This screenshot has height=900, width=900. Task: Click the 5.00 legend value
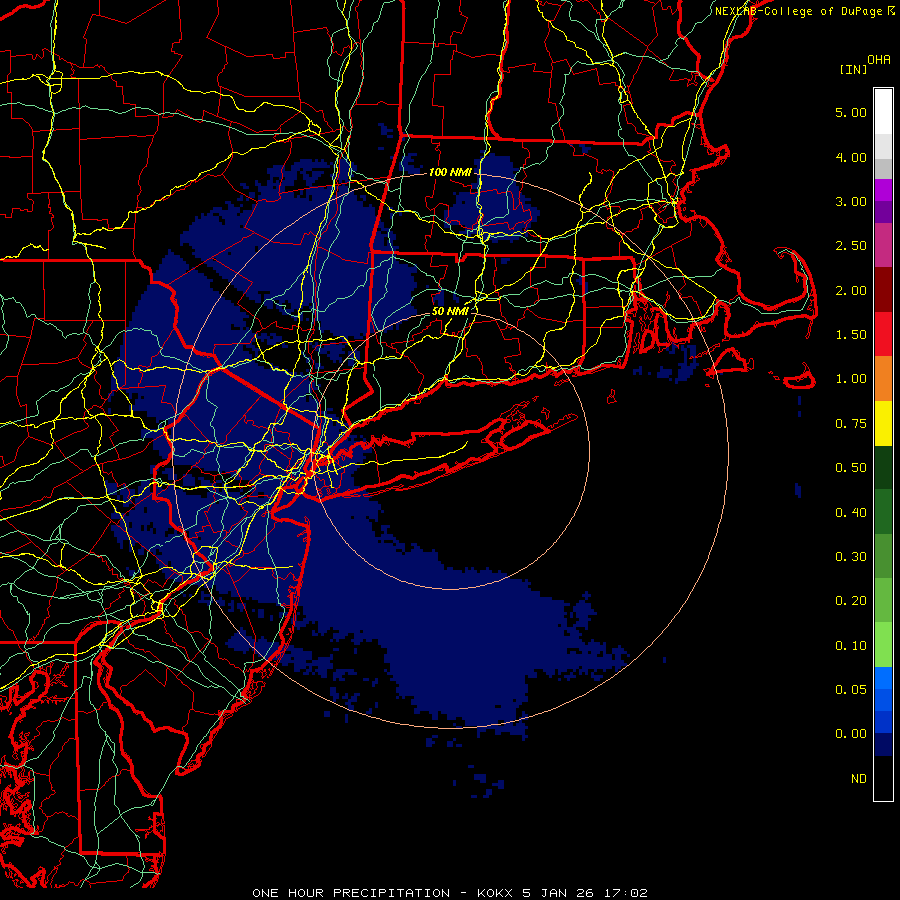pos(851,112)
